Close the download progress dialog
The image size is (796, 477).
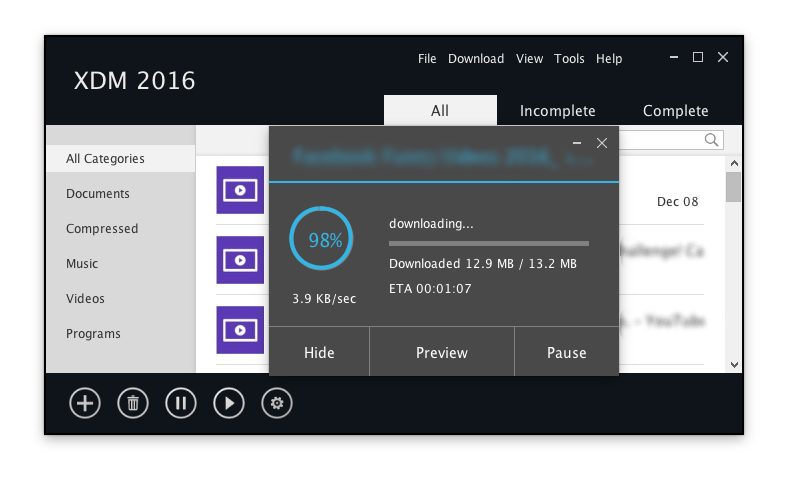coord(602,143)
